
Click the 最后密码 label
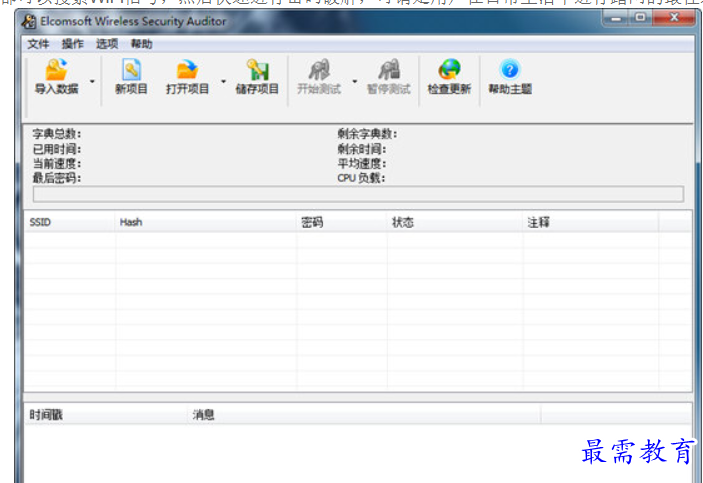[56, 178]
